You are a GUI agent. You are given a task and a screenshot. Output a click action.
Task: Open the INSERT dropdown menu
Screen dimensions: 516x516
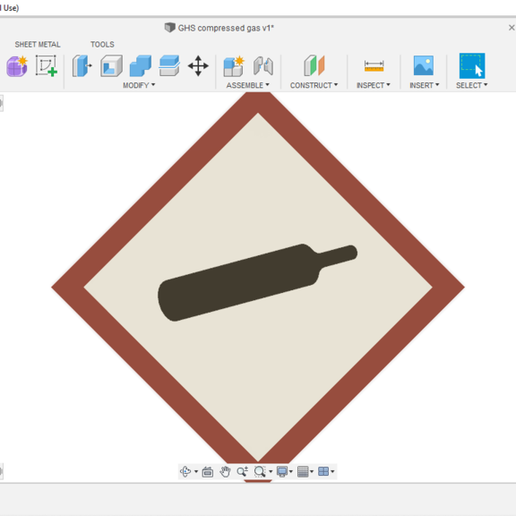point(424,85)
